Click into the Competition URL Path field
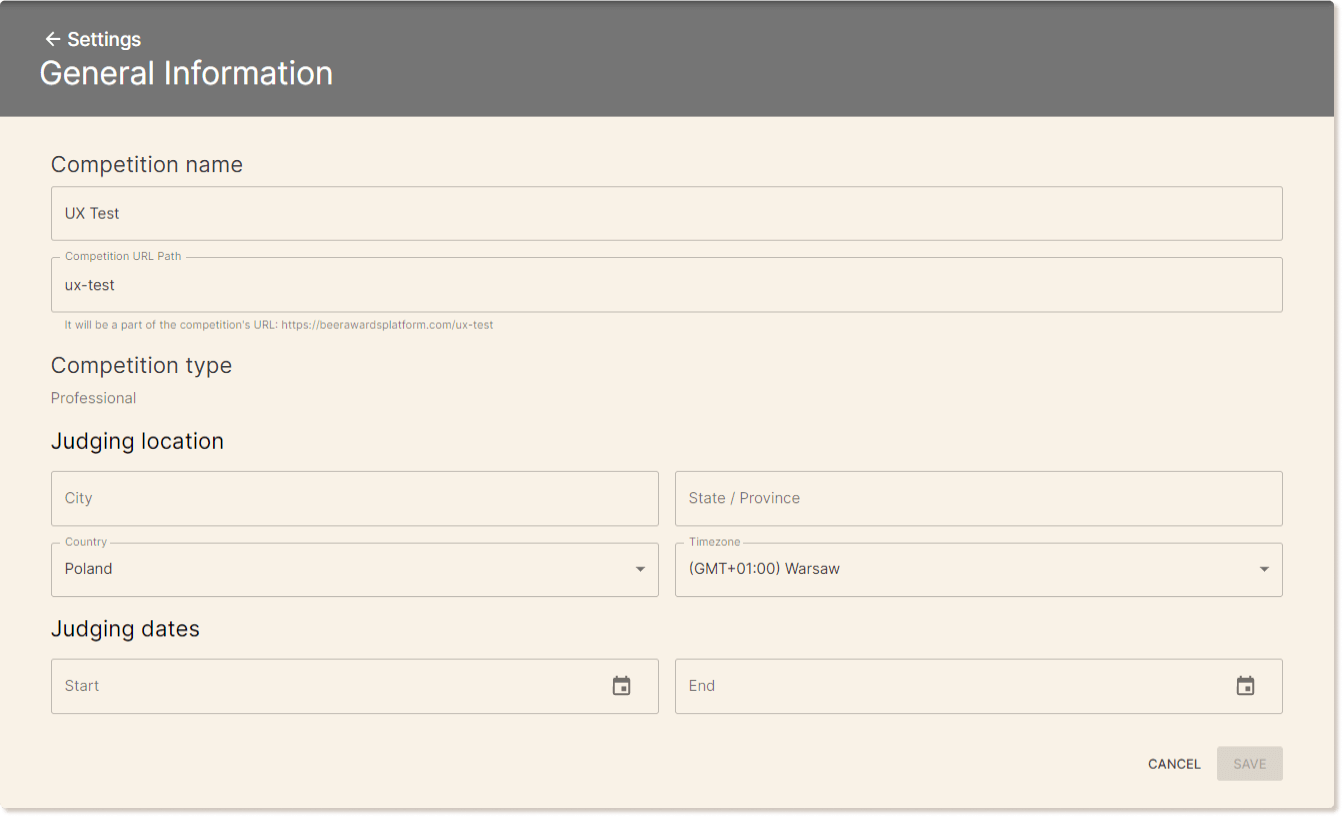Image resolution: width=1342 pixels, height=816 pixels. click(666, 285)
